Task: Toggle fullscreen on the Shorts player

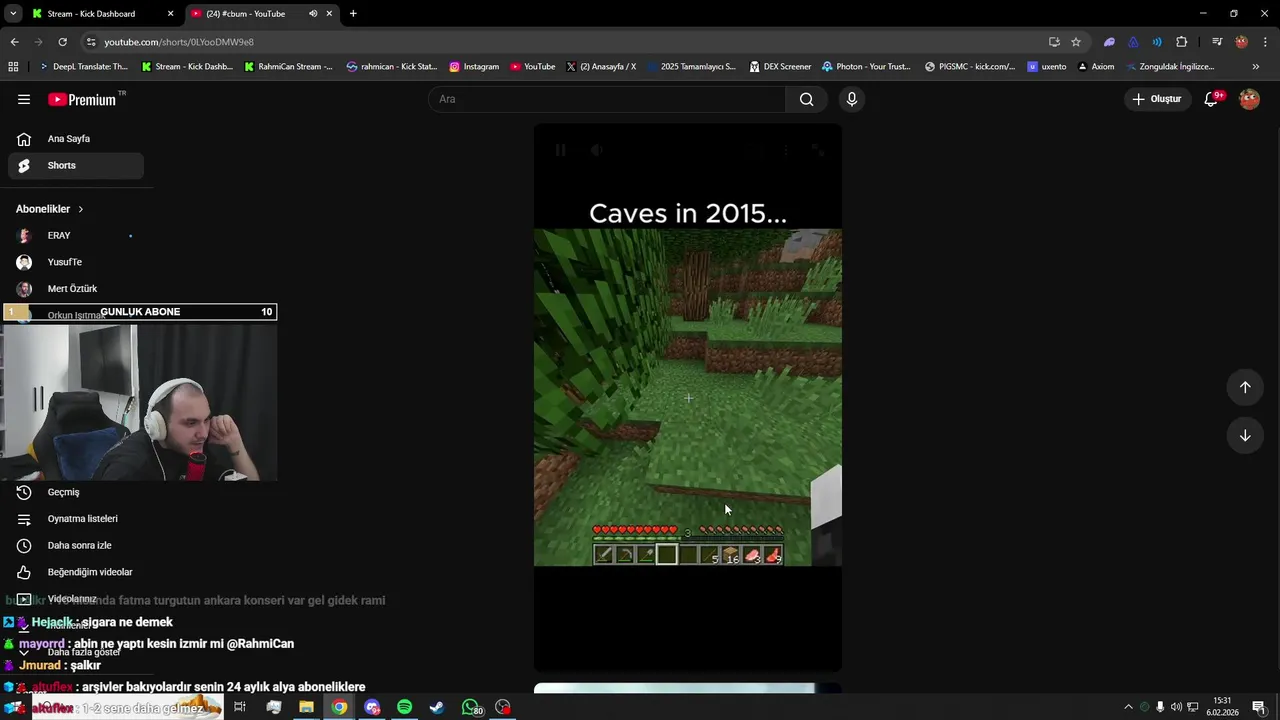Action: coord(817,150)
